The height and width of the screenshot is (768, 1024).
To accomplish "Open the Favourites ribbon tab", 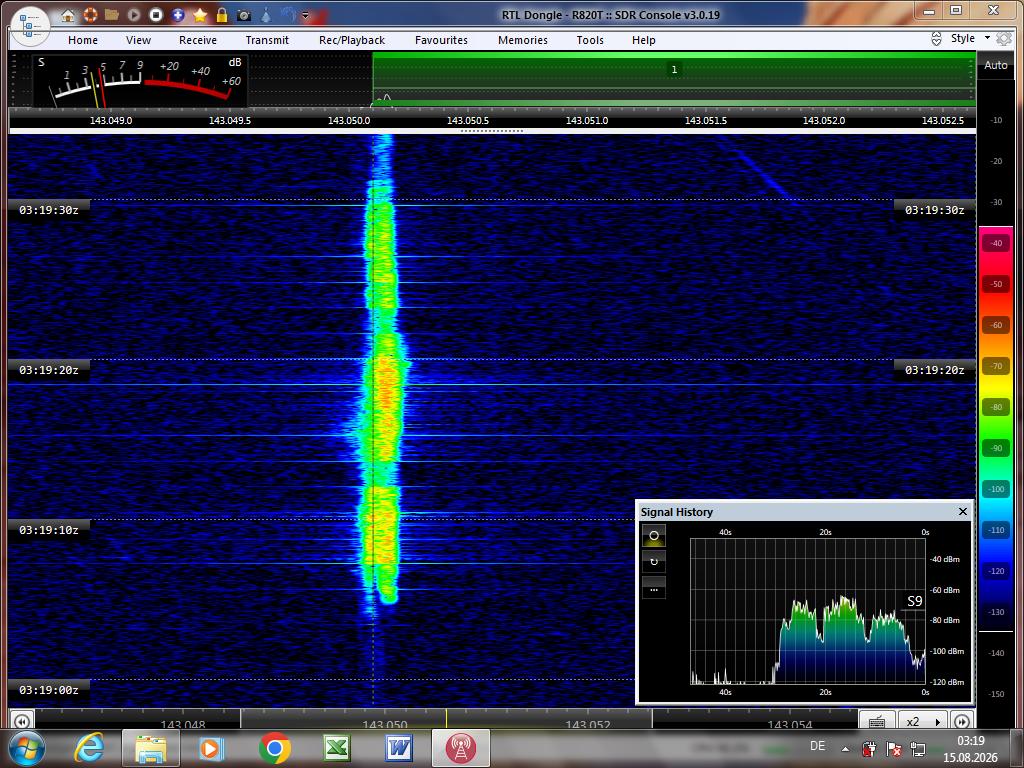I will coord(441,40).
